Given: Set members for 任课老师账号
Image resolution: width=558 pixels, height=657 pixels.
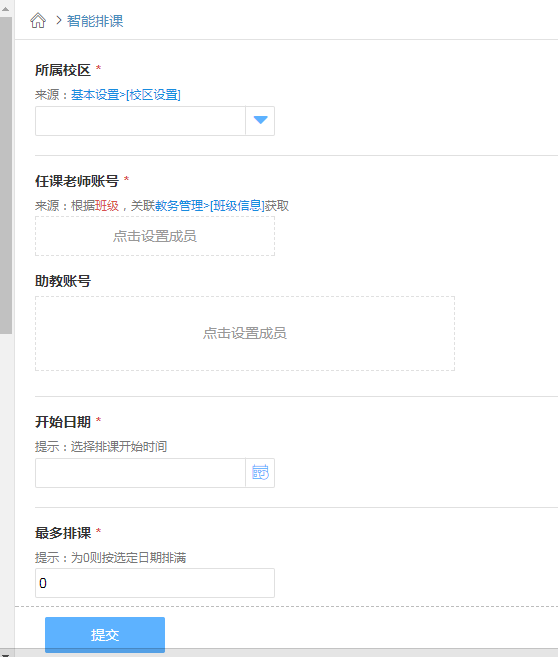Looking at the screenshot, I should tap(155, 236).
